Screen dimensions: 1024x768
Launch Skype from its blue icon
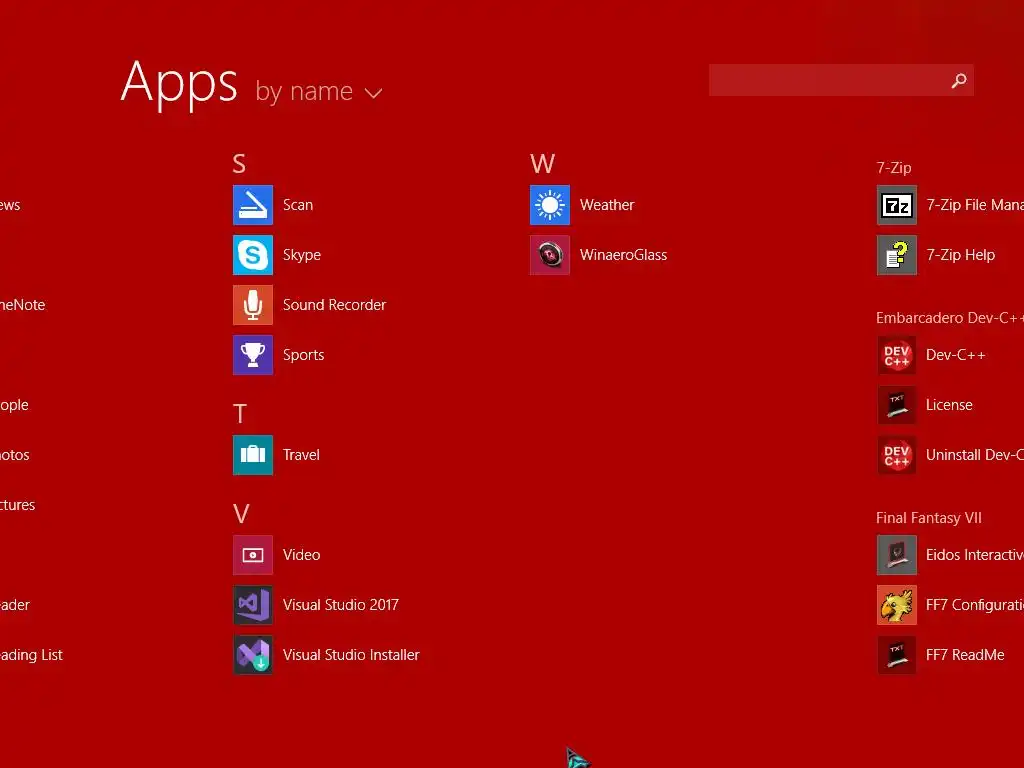(x=253, y=255)
